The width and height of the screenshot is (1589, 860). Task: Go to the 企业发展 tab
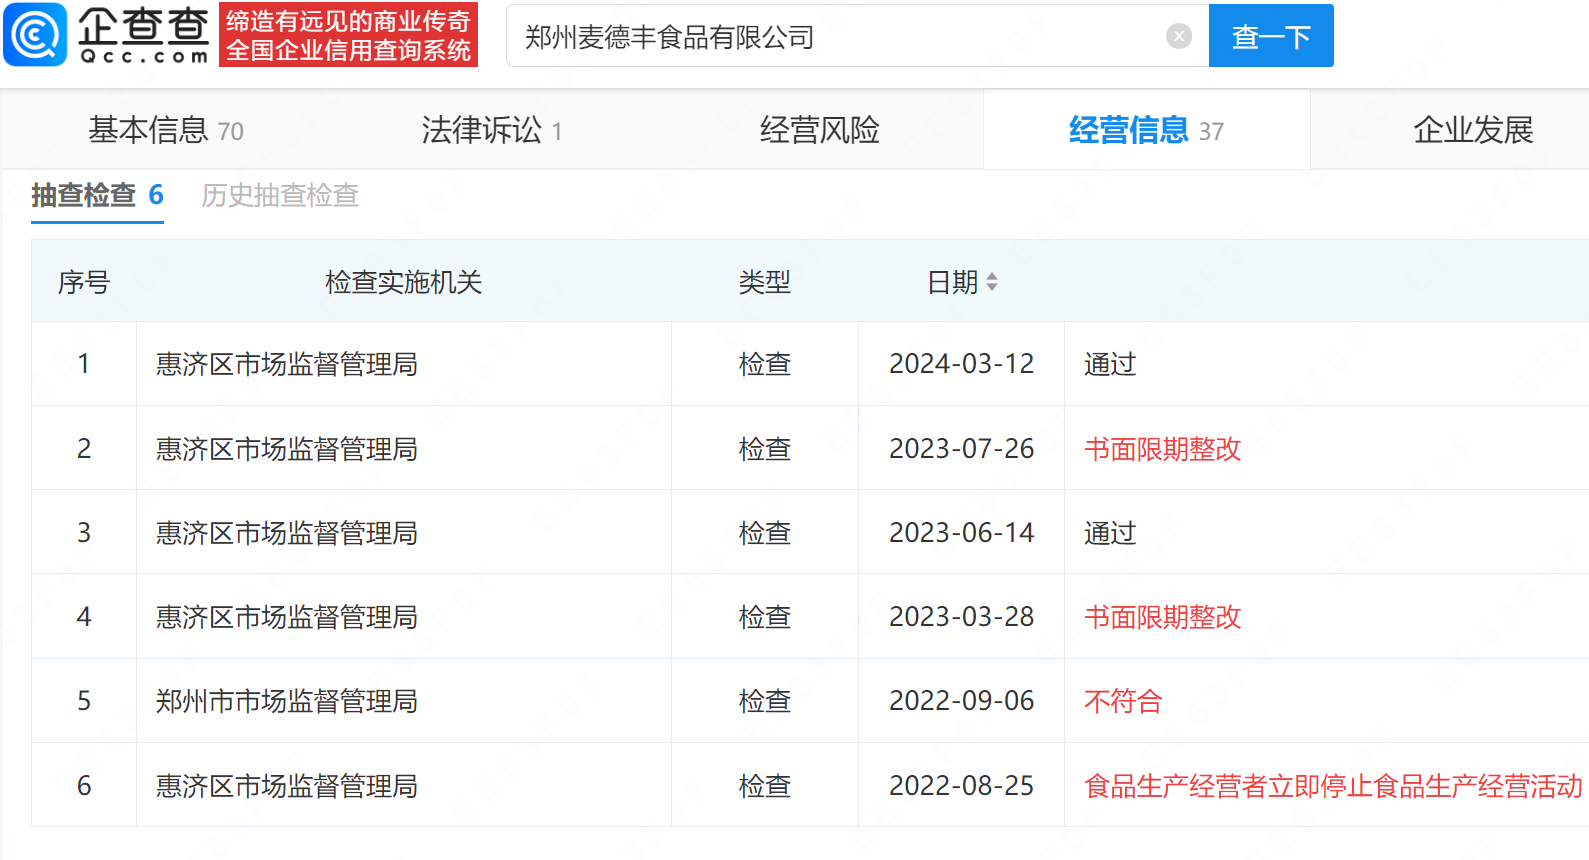(x=1472, y=130)
